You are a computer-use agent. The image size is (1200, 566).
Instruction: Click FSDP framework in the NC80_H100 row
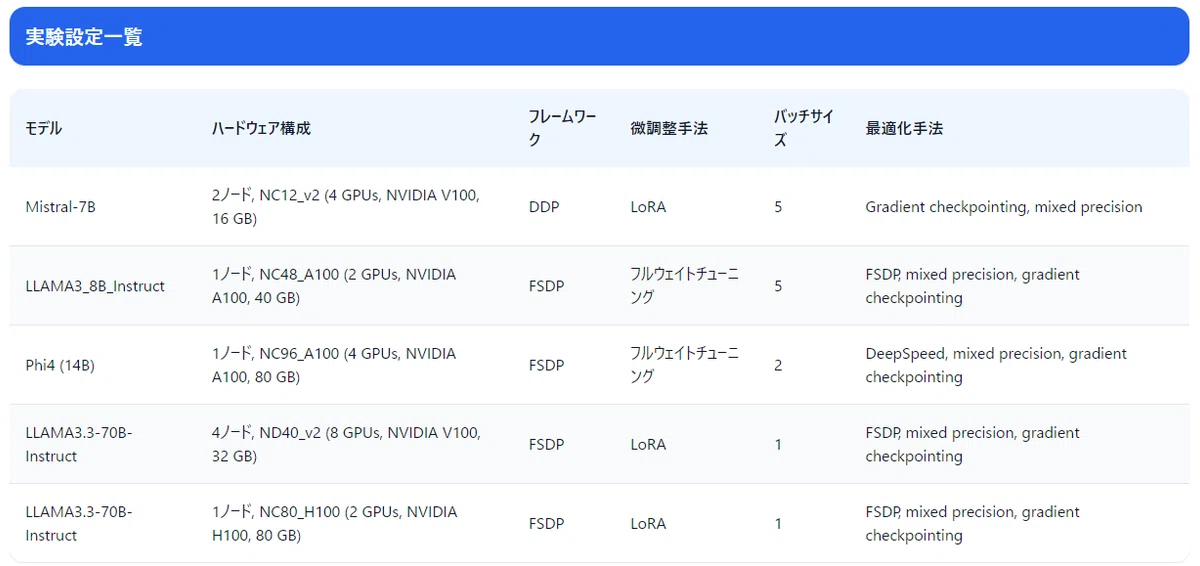[546, 523]
